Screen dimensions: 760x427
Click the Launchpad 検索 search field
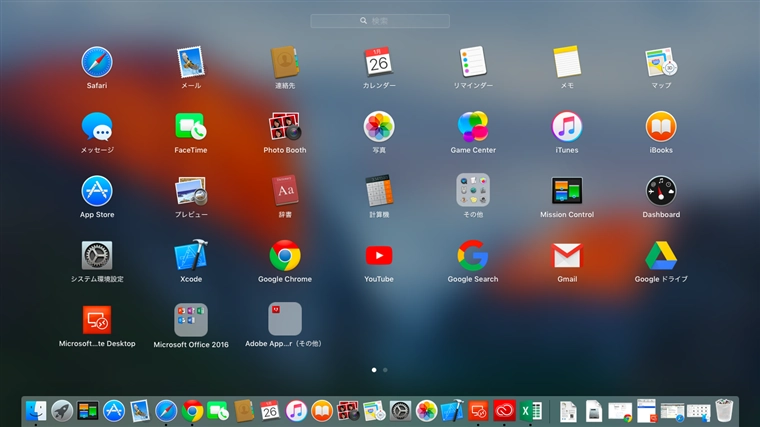click(380, 21)
